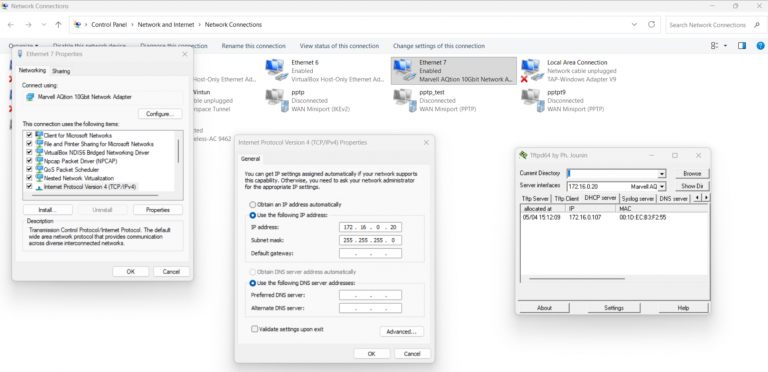Open the recent locations dropdown beside Forward
The height and width of the screenshot is (372, 768).
44,24
